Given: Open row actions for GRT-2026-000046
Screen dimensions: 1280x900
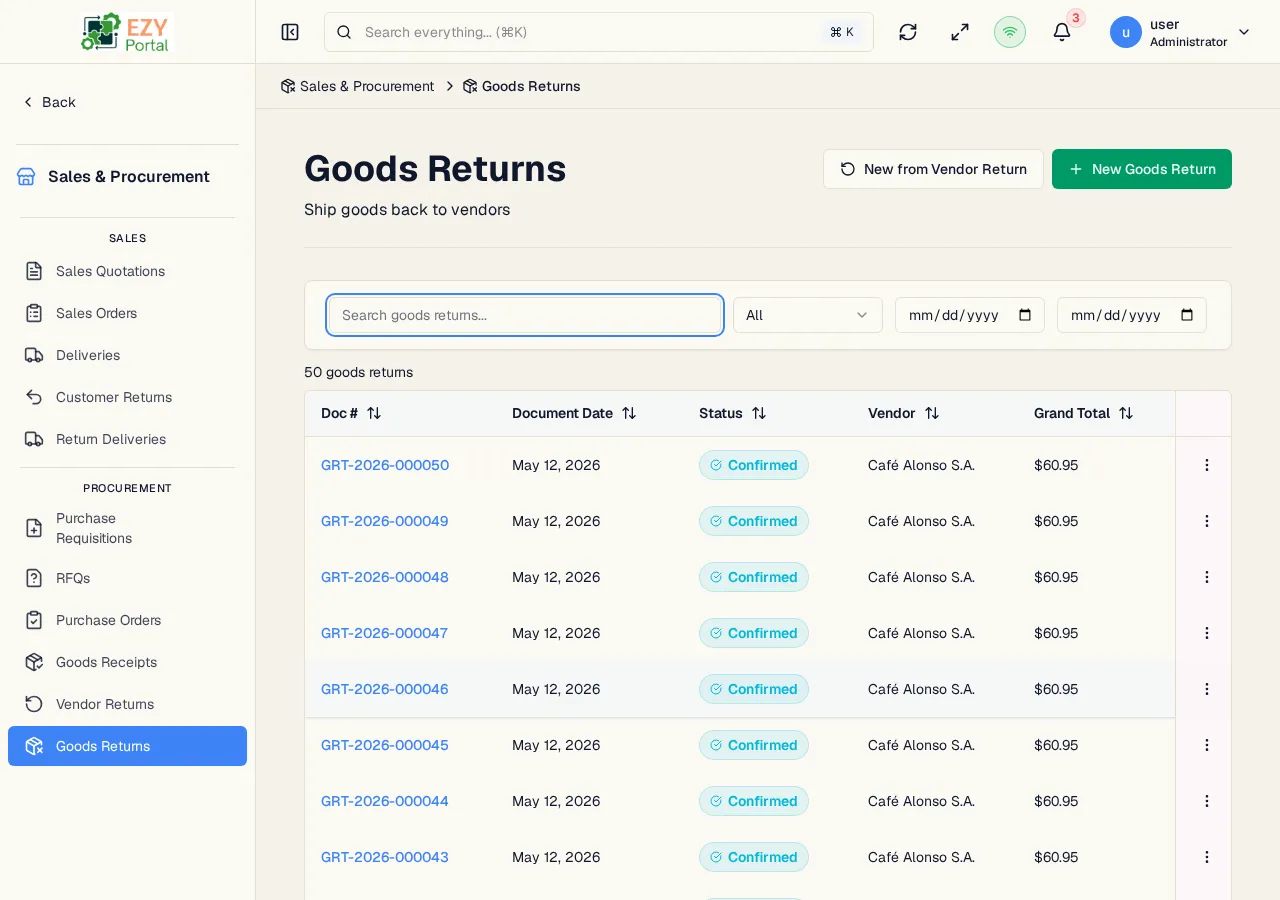Looking at the screenshot, I should click(x=1207, y=689).
